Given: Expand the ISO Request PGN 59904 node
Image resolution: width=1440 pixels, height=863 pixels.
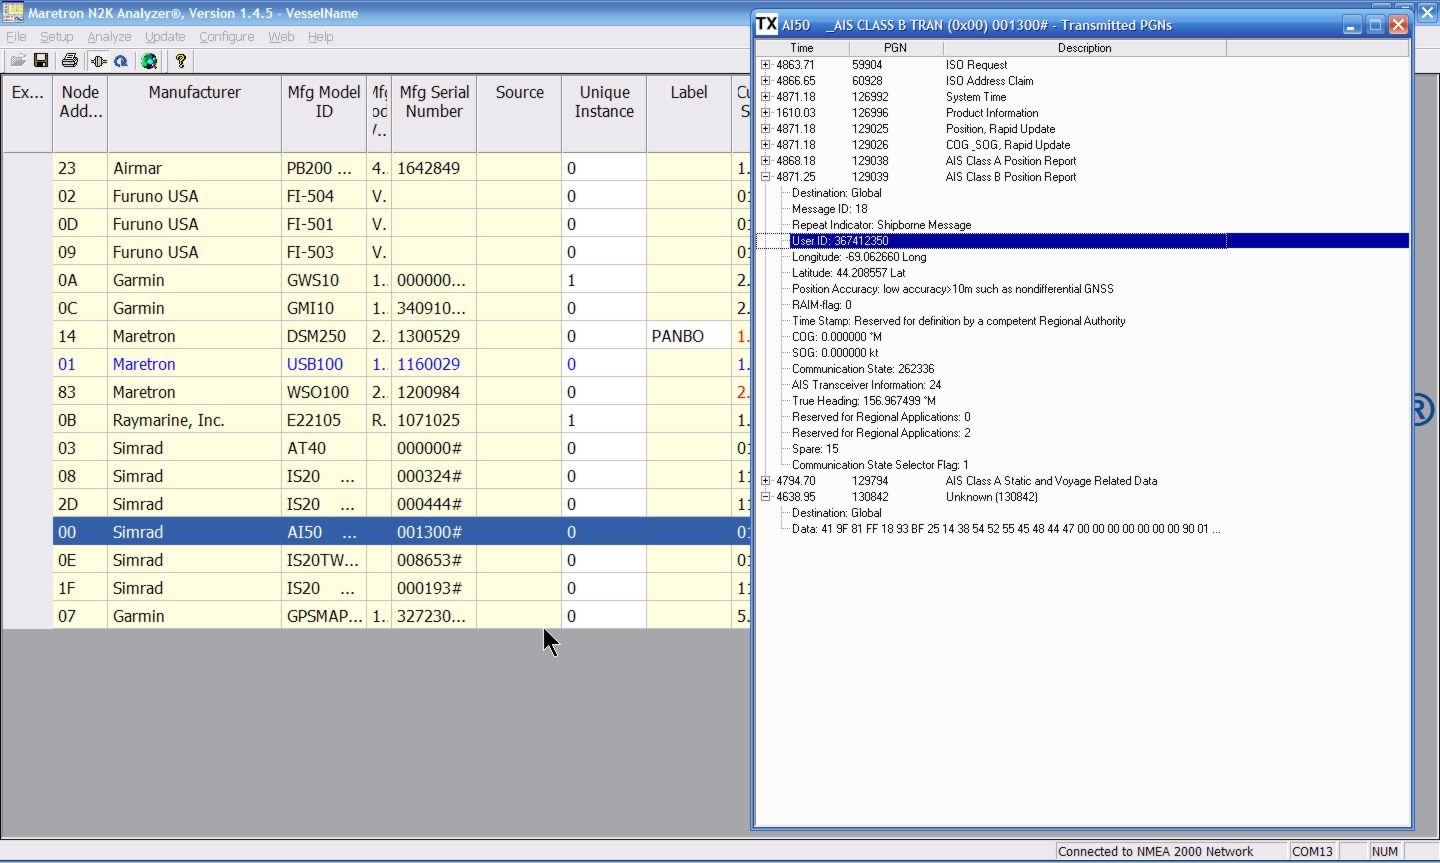Looking at the screenshot, I should point(766,65).
